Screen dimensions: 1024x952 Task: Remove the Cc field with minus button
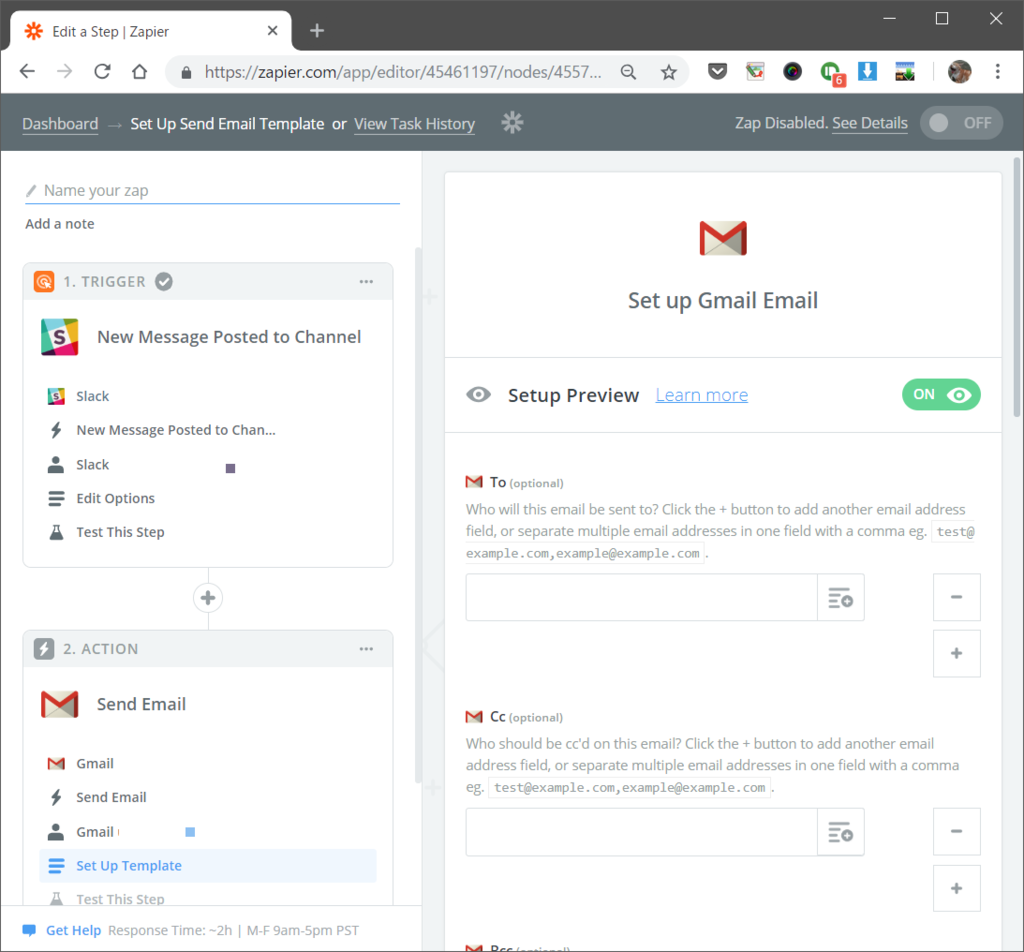(956, 831)
